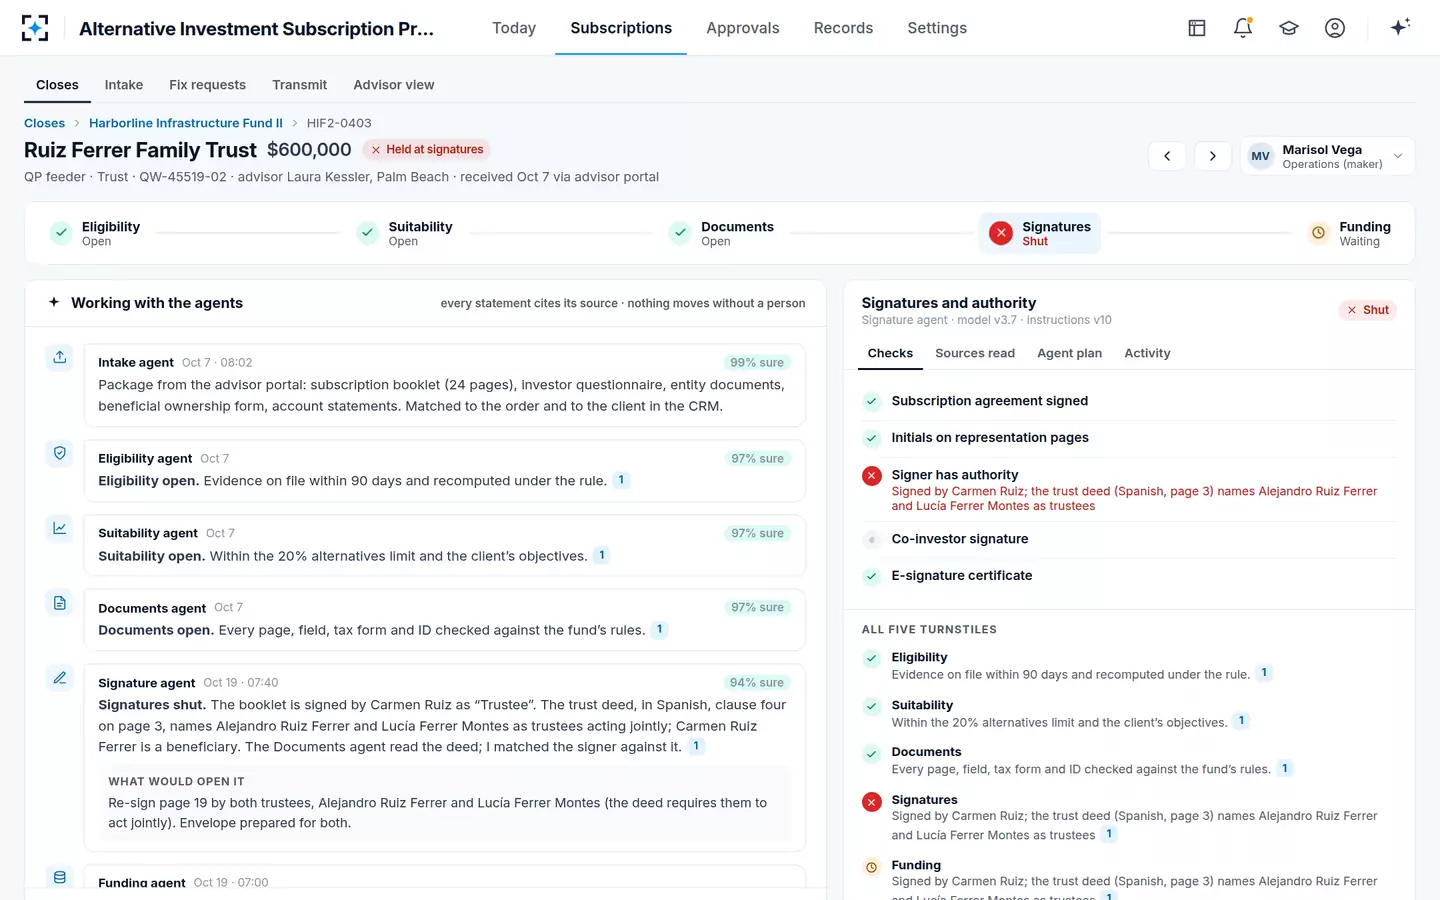Open the Records tab
This screenshot has width=1440, height=900.
coord(843,28)
